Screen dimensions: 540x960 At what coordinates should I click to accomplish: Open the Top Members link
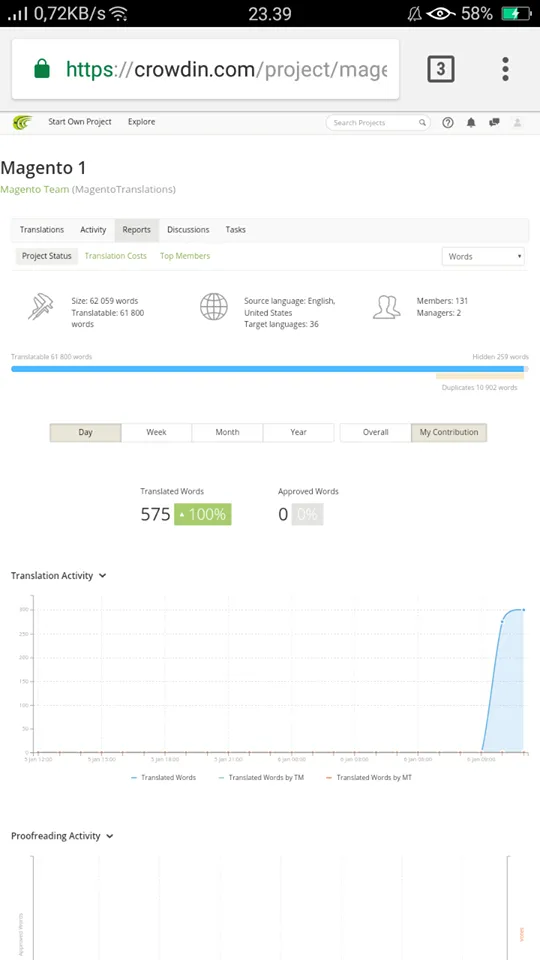coord(185,256)
